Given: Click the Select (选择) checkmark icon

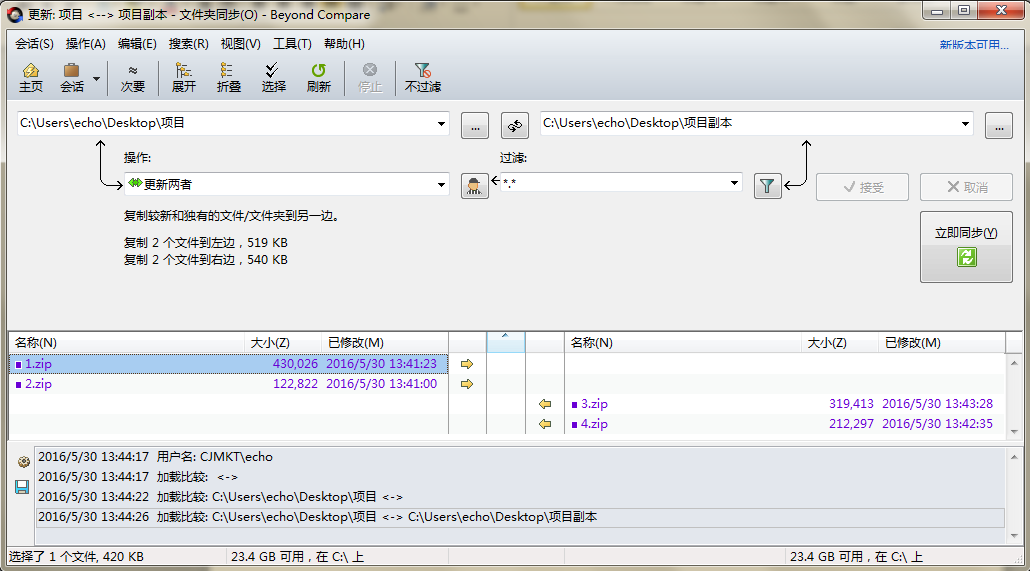Looking at the screenshot, I should pos(273,78).
